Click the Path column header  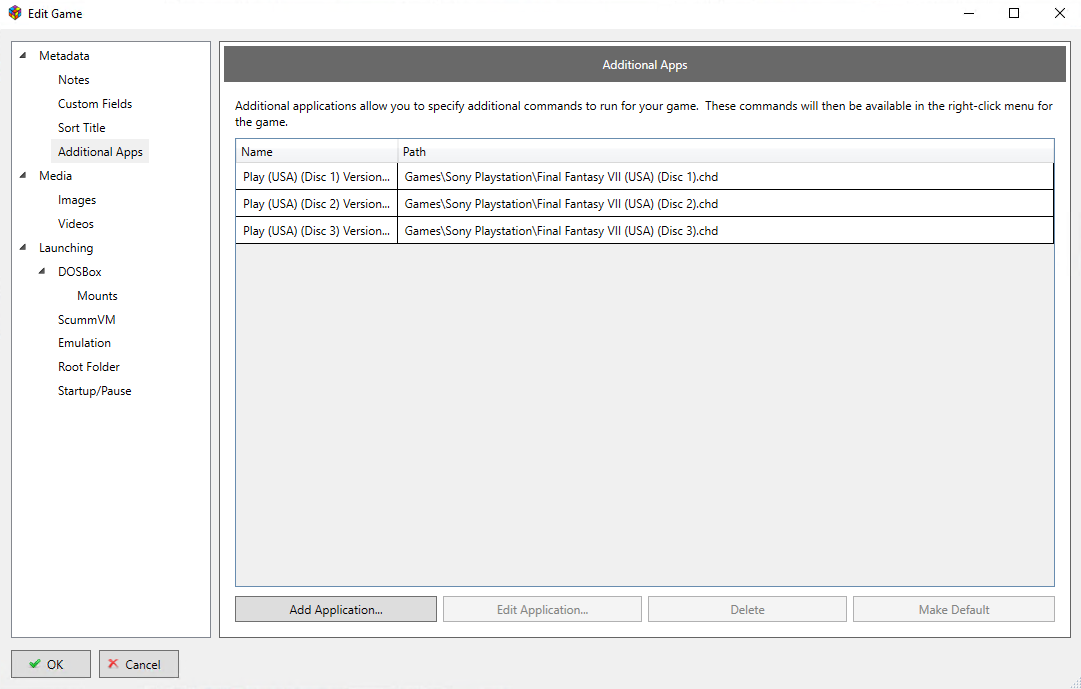(x=725, y=152)
